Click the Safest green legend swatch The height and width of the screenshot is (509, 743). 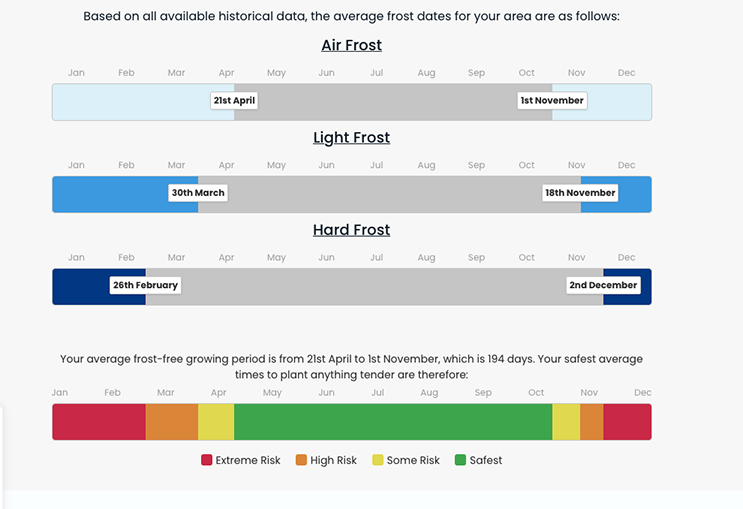[460, 460]
